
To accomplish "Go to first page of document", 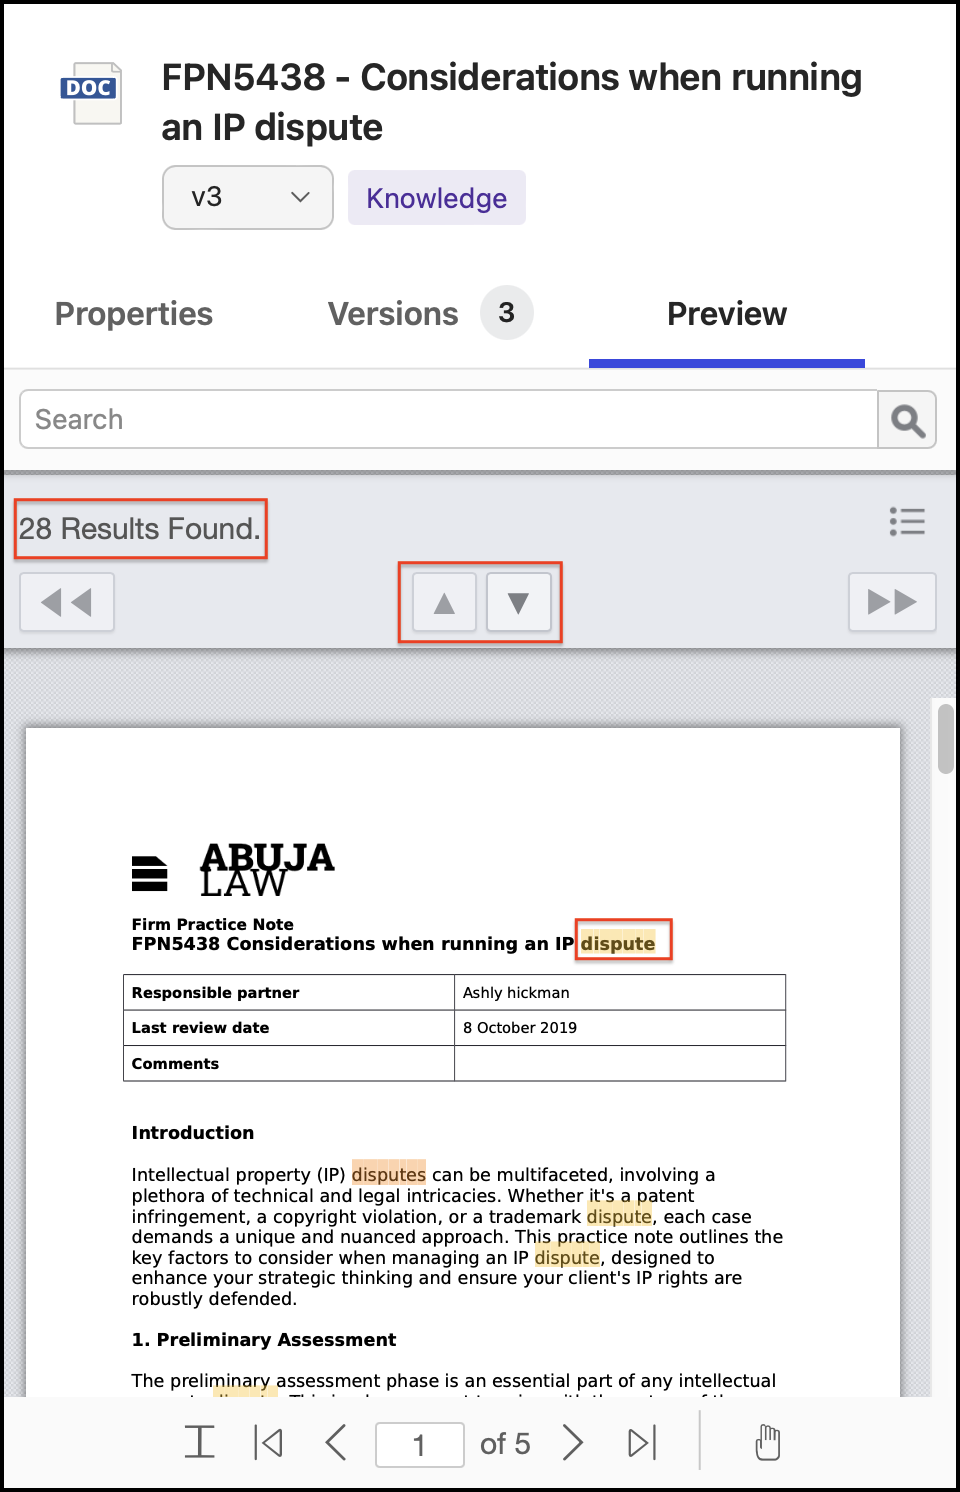I will pos(268,1443).
